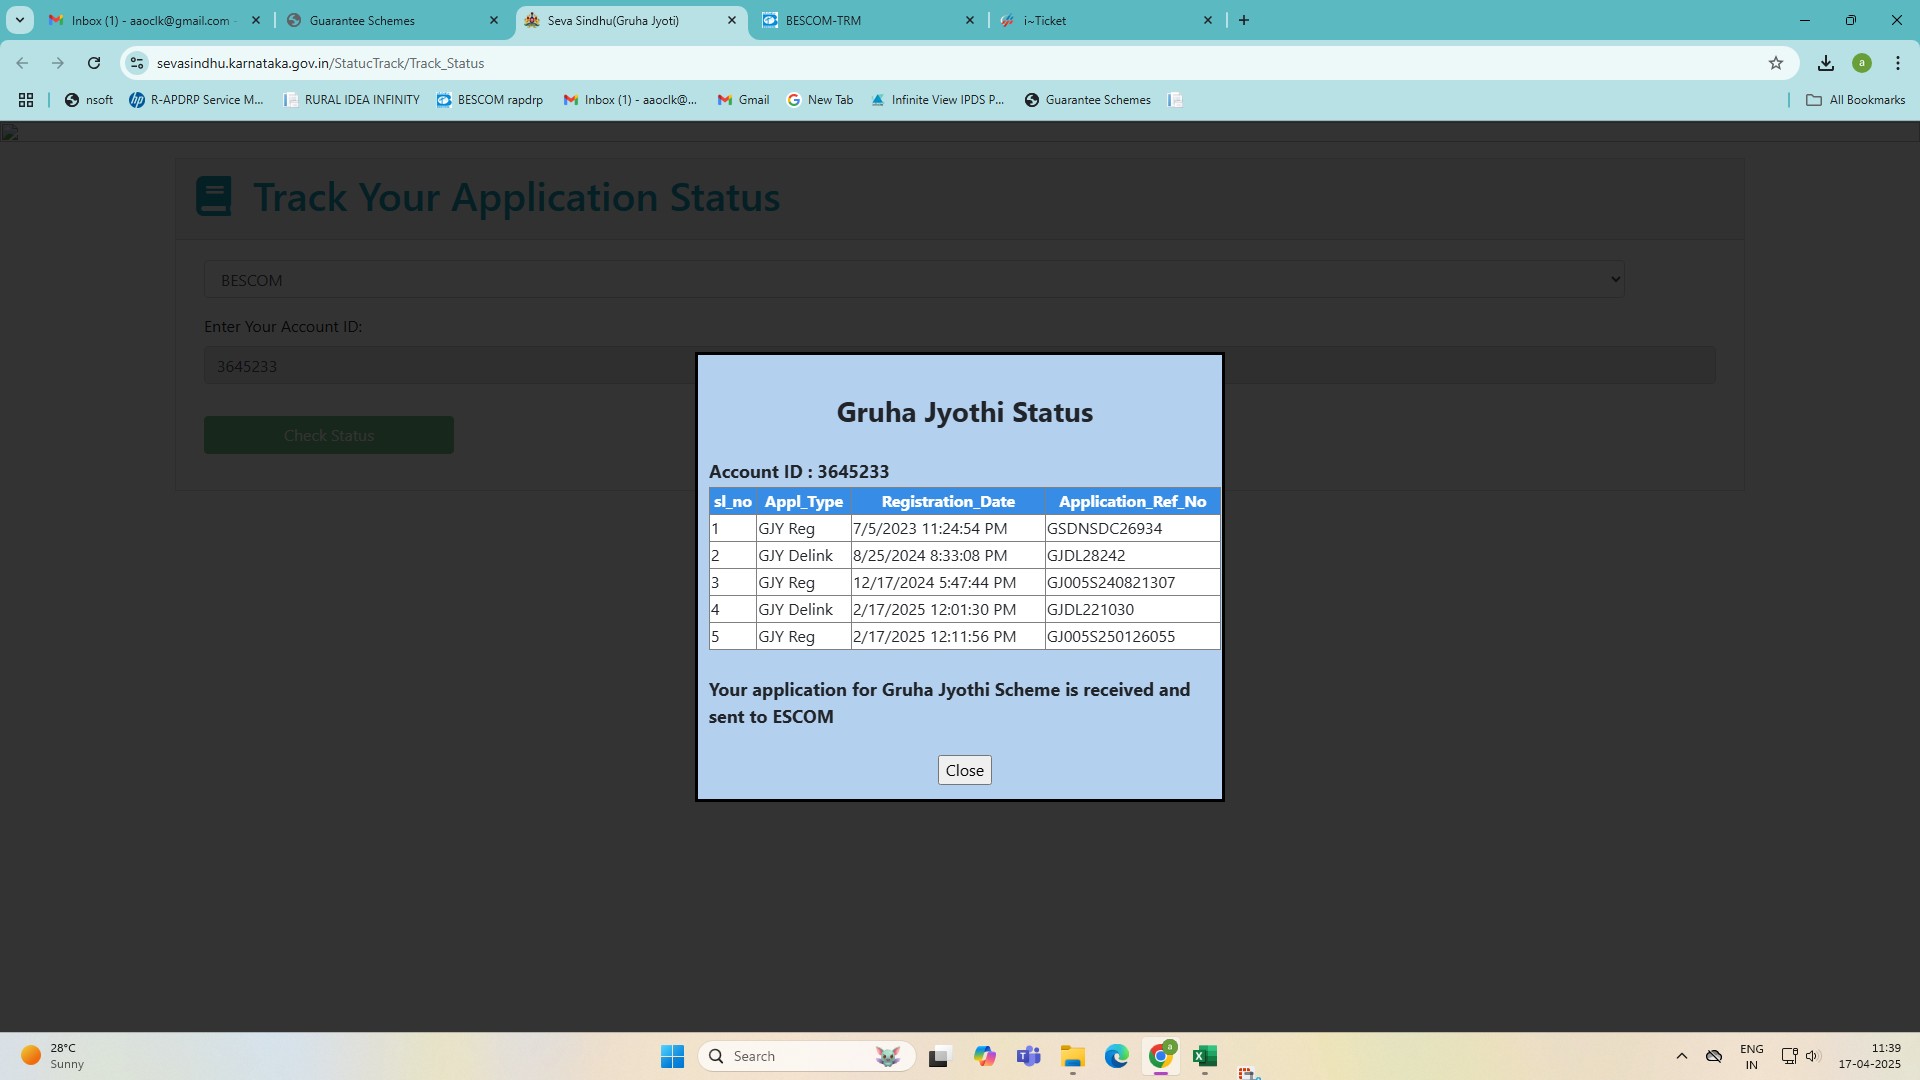Open Infinite View IPDS bookmark
Screen dimensions: 1920x1080
[x=938, y=100]
